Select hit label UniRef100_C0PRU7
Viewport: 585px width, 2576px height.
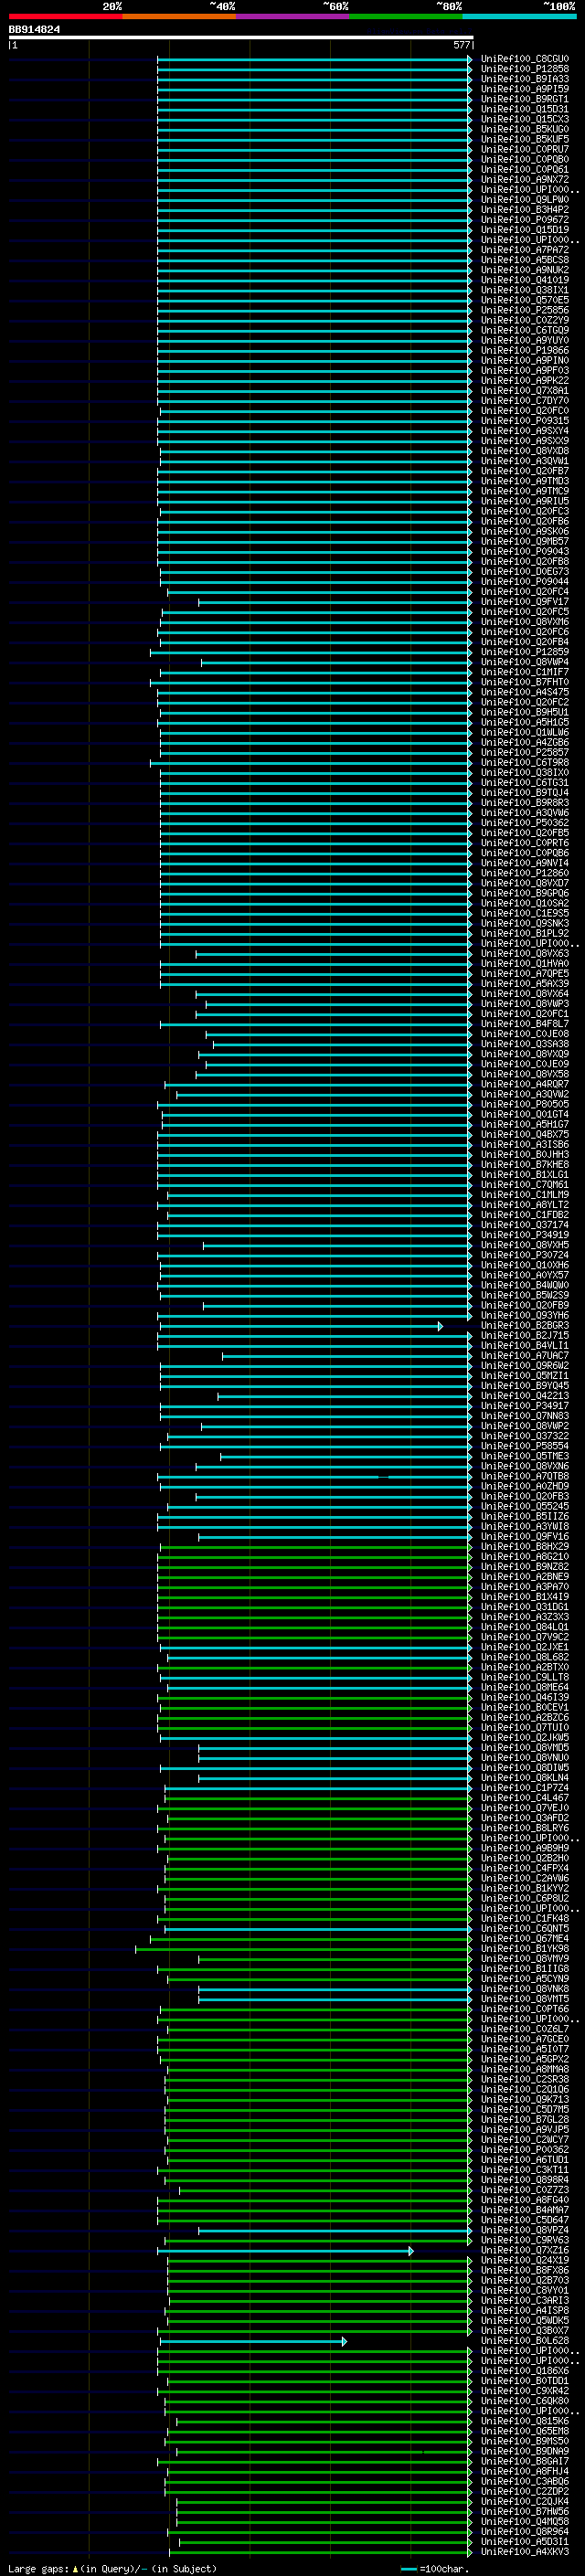click(524, 149)
